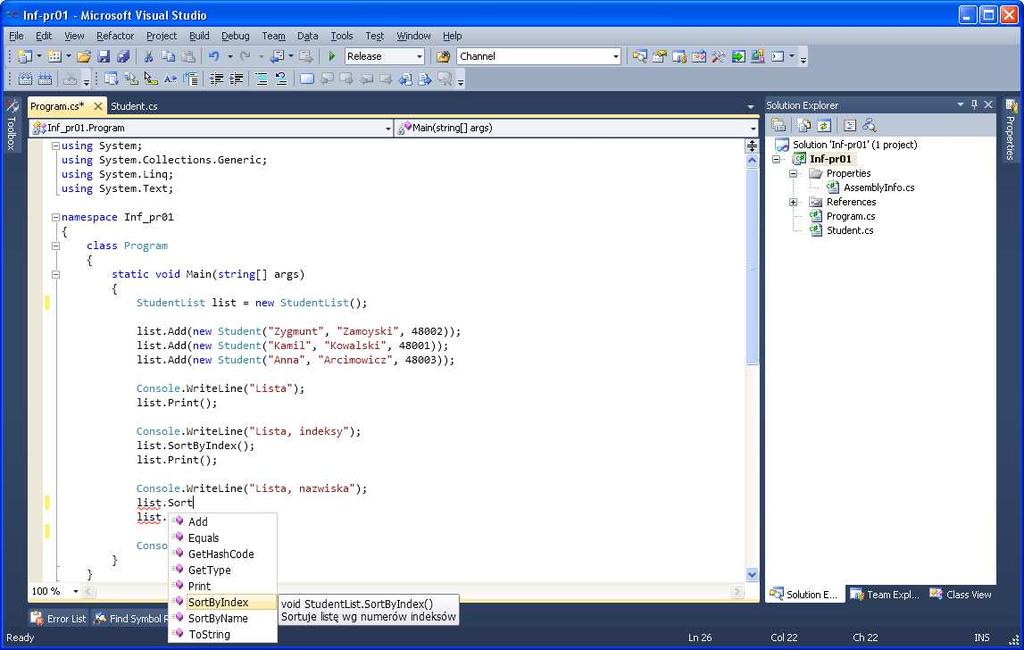
Task: Switch to the Student.cs tab
Action: click(x=134, y=106)
